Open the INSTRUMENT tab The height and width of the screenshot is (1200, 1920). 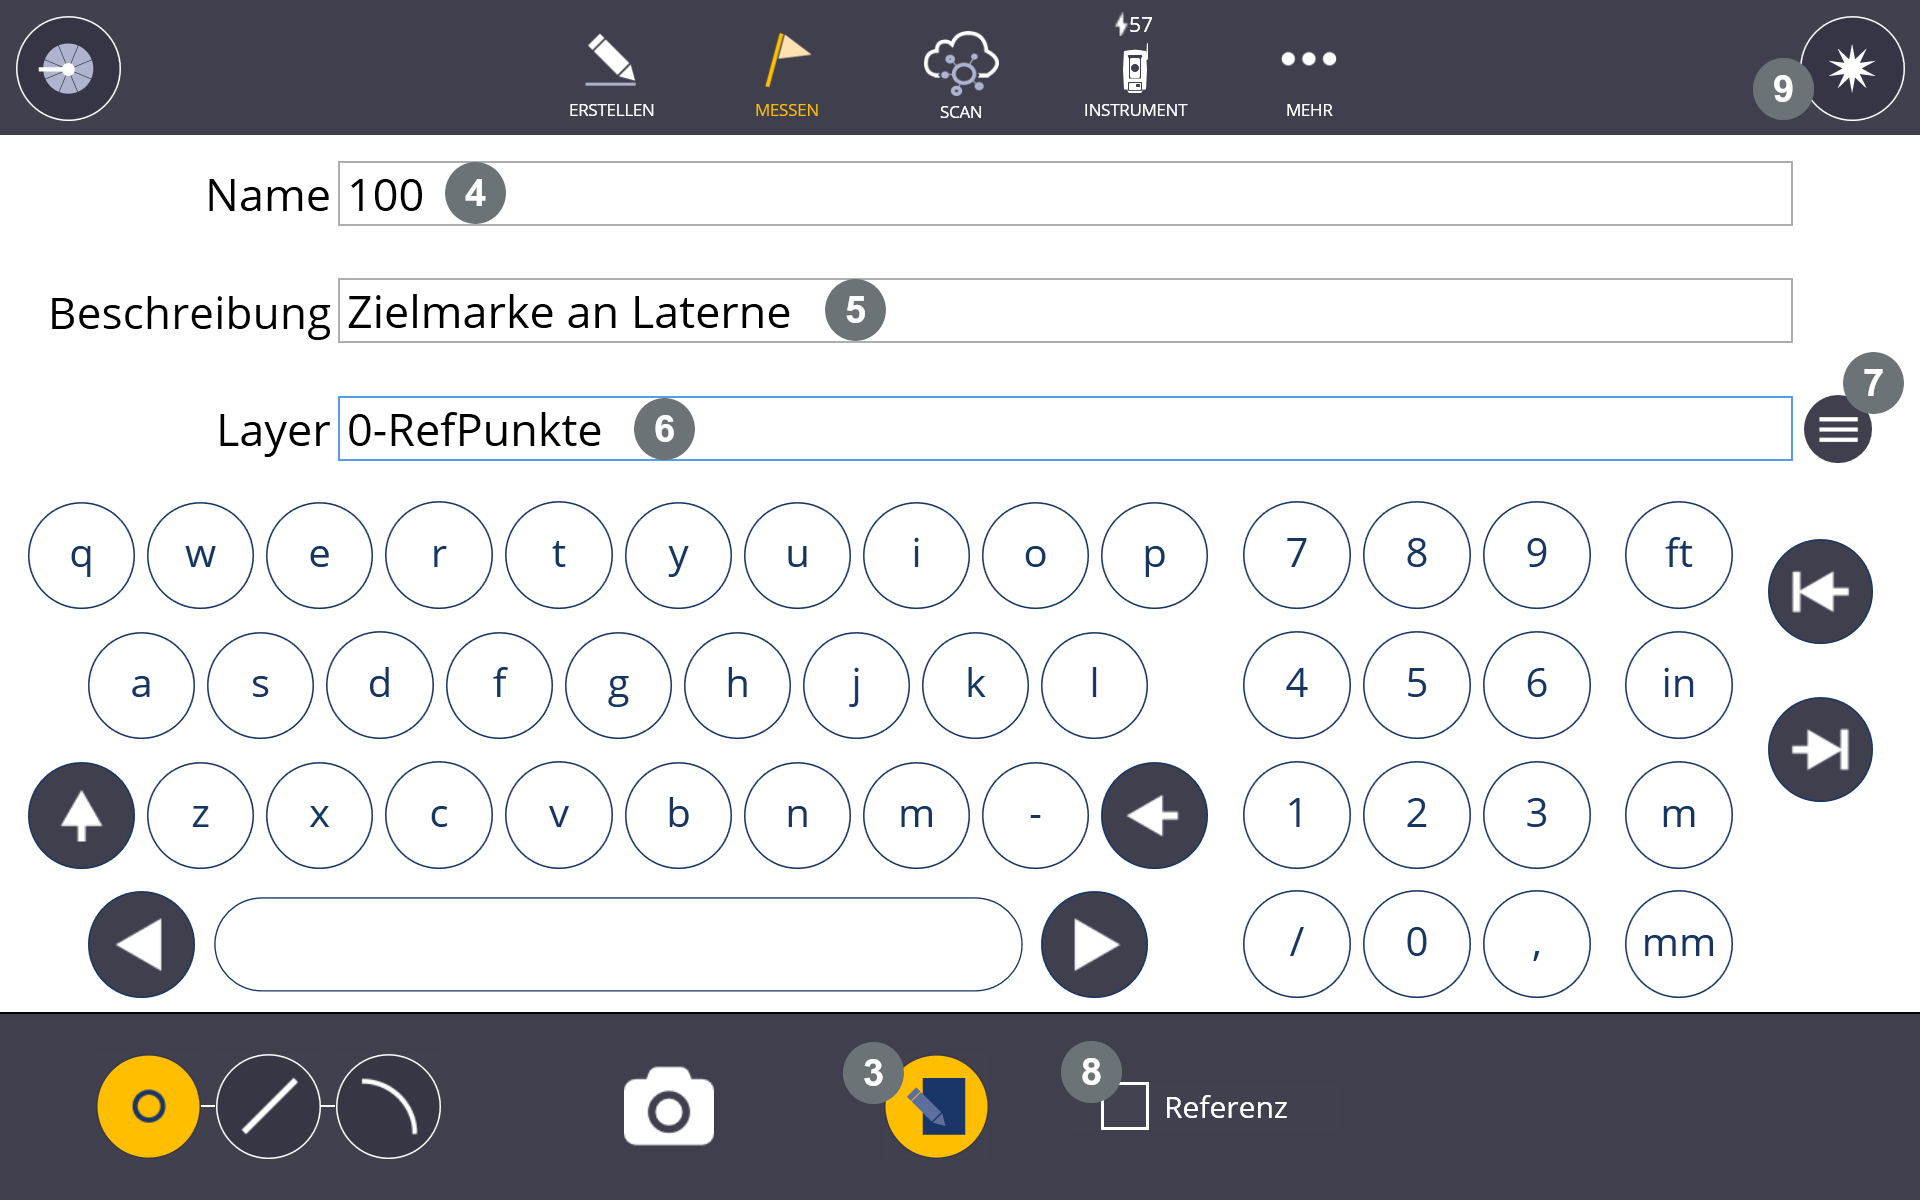click(1135, 75)
